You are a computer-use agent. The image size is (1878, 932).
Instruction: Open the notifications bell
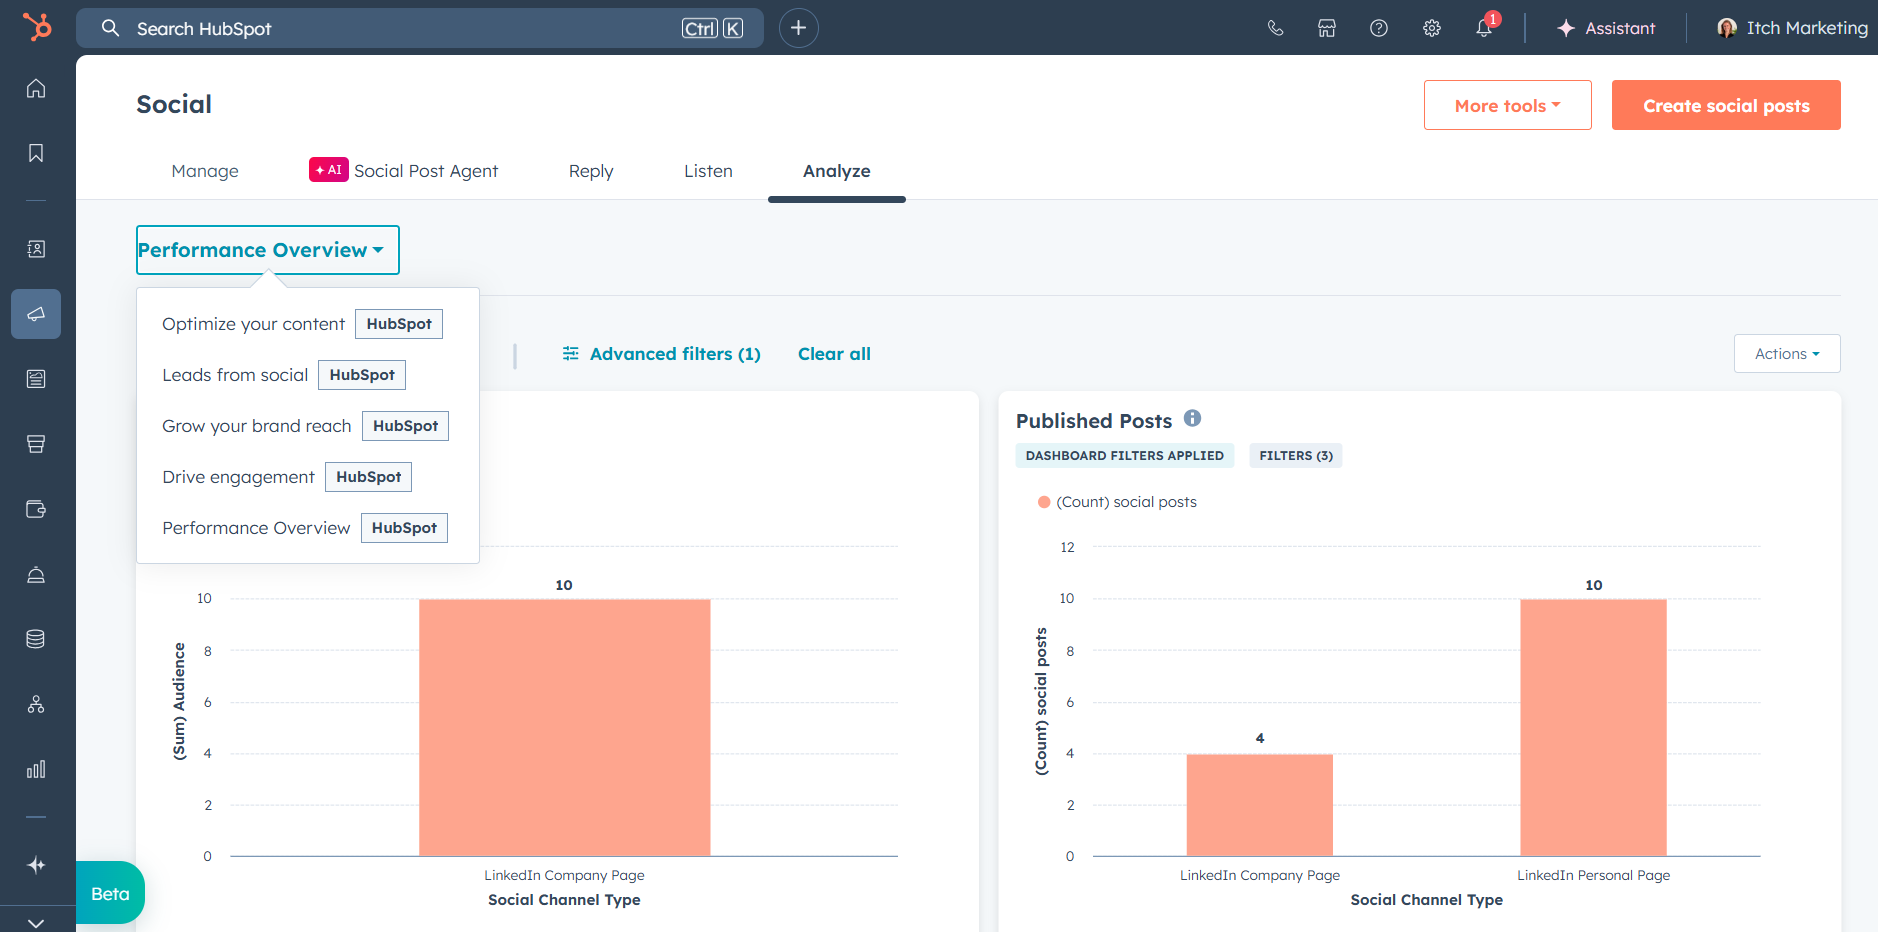pos(1484,28)
